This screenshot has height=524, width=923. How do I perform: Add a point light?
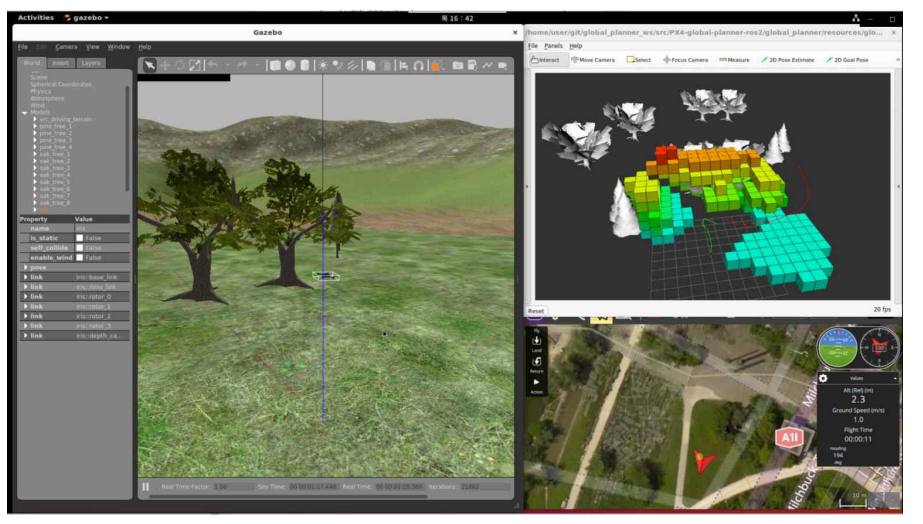click(x=323, y=65)
